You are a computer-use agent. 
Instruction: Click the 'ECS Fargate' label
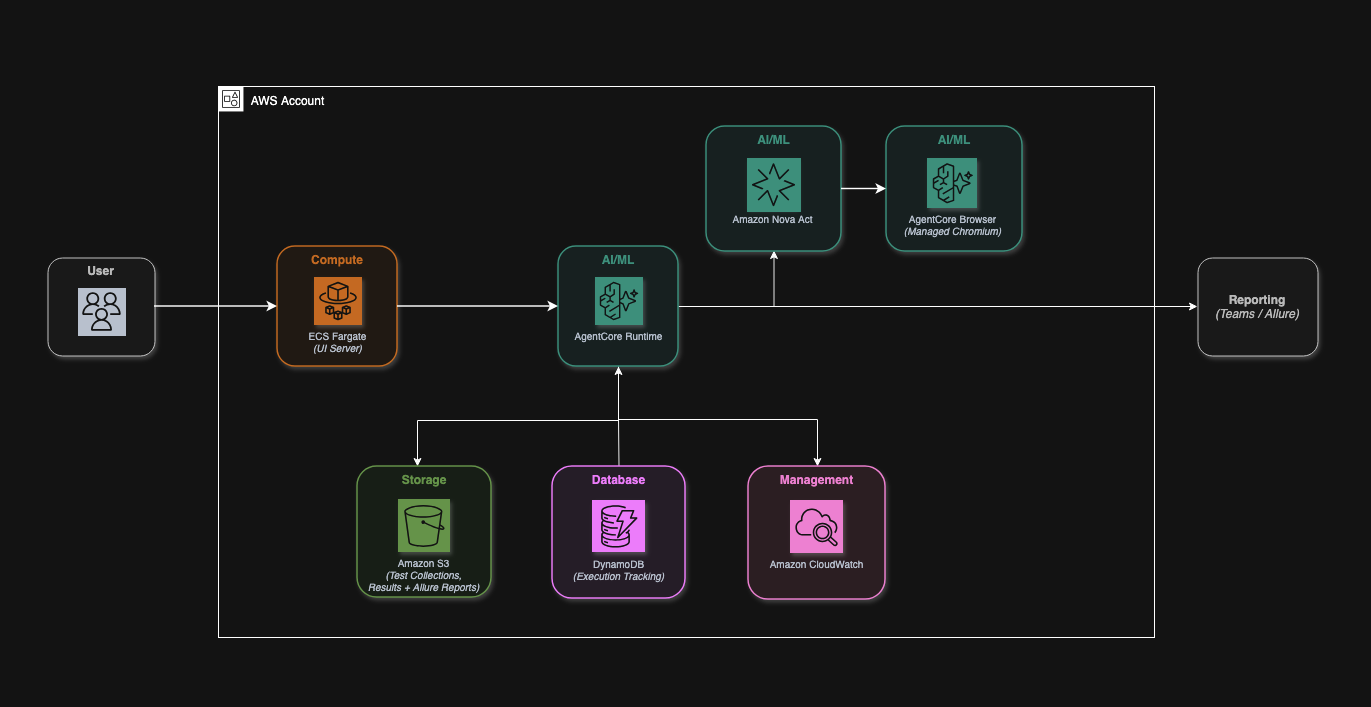tap(337, 337)
